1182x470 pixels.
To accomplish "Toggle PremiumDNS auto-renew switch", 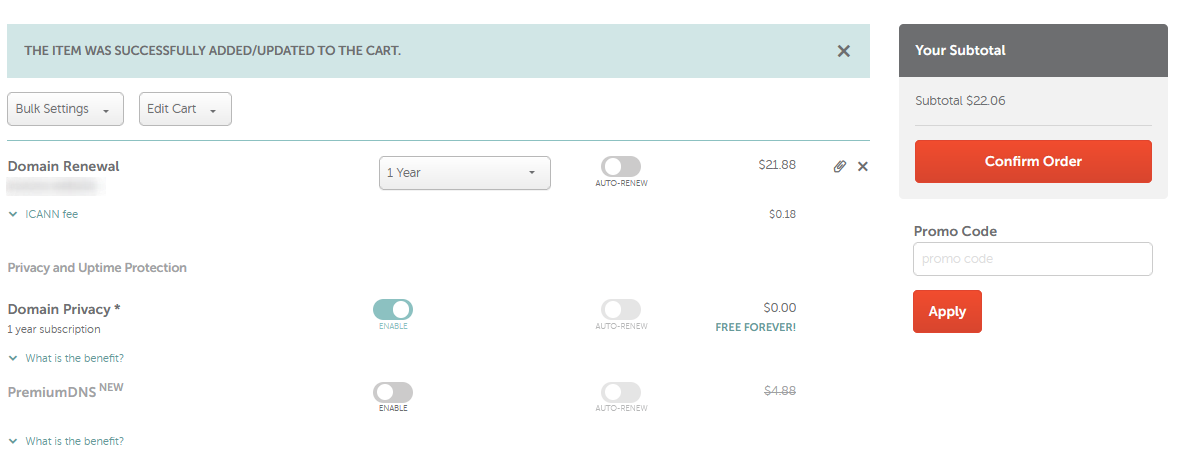I will coord(621,392).
